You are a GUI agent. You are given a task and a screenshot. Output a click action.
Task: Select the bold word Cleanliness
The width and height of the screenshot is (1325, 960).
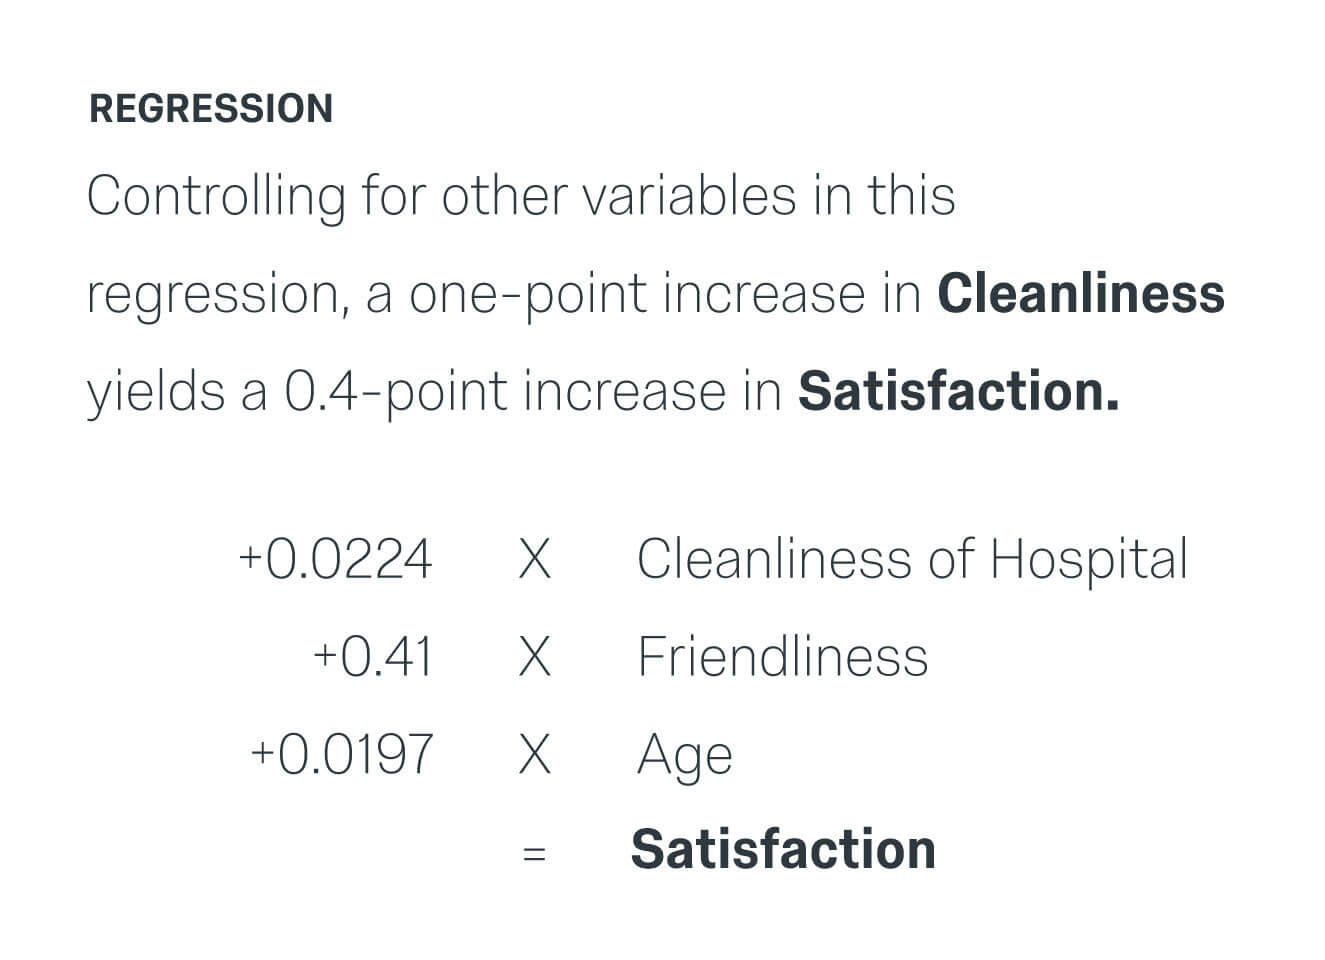pos(1081,293)
